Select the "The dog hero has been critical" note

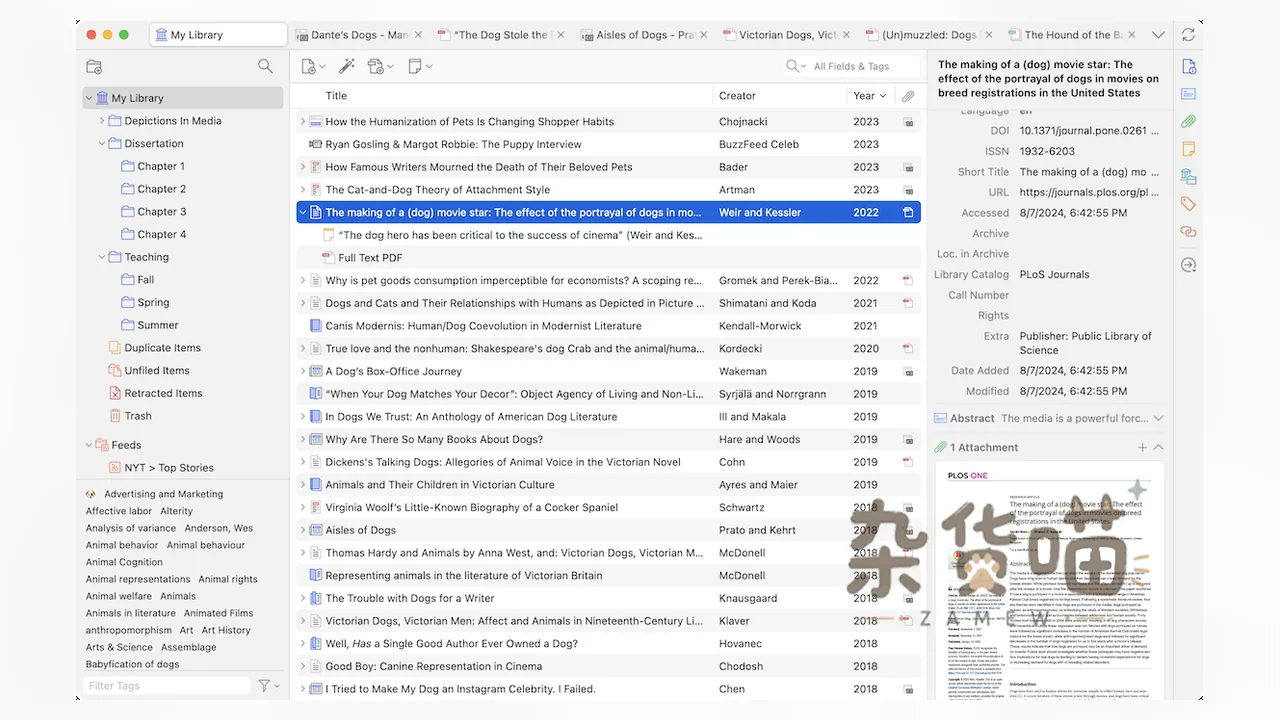click(609, 235)
